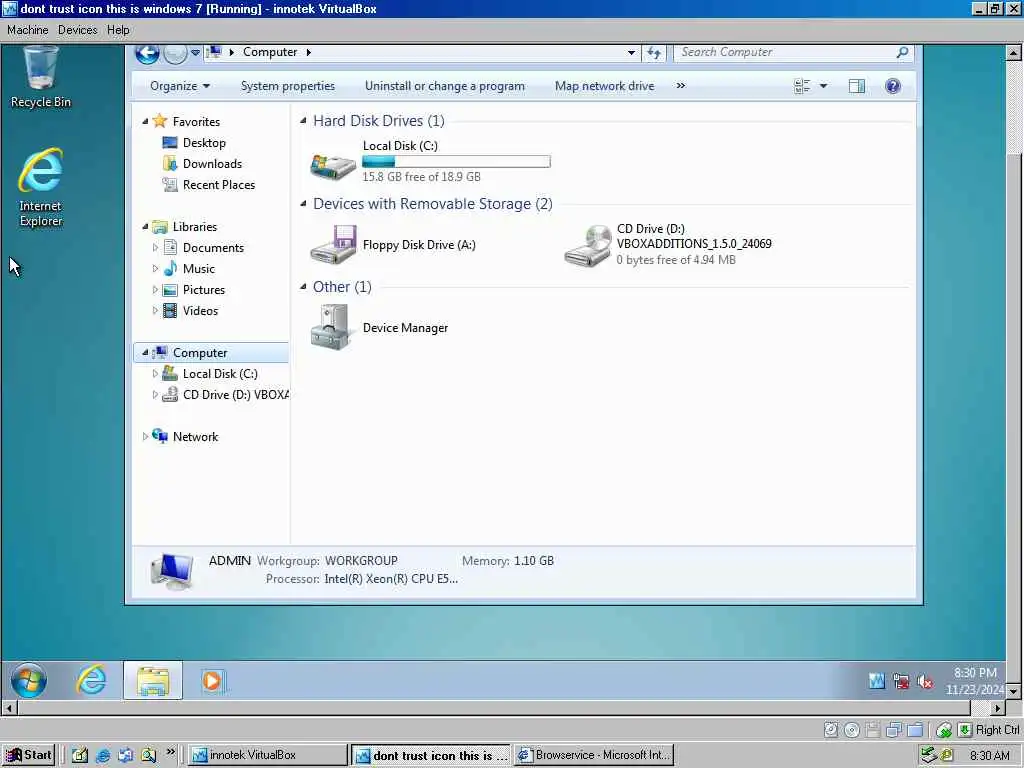
Task: Select the Local Disk (C:) drive icon
Action: (x=333, y=166)
